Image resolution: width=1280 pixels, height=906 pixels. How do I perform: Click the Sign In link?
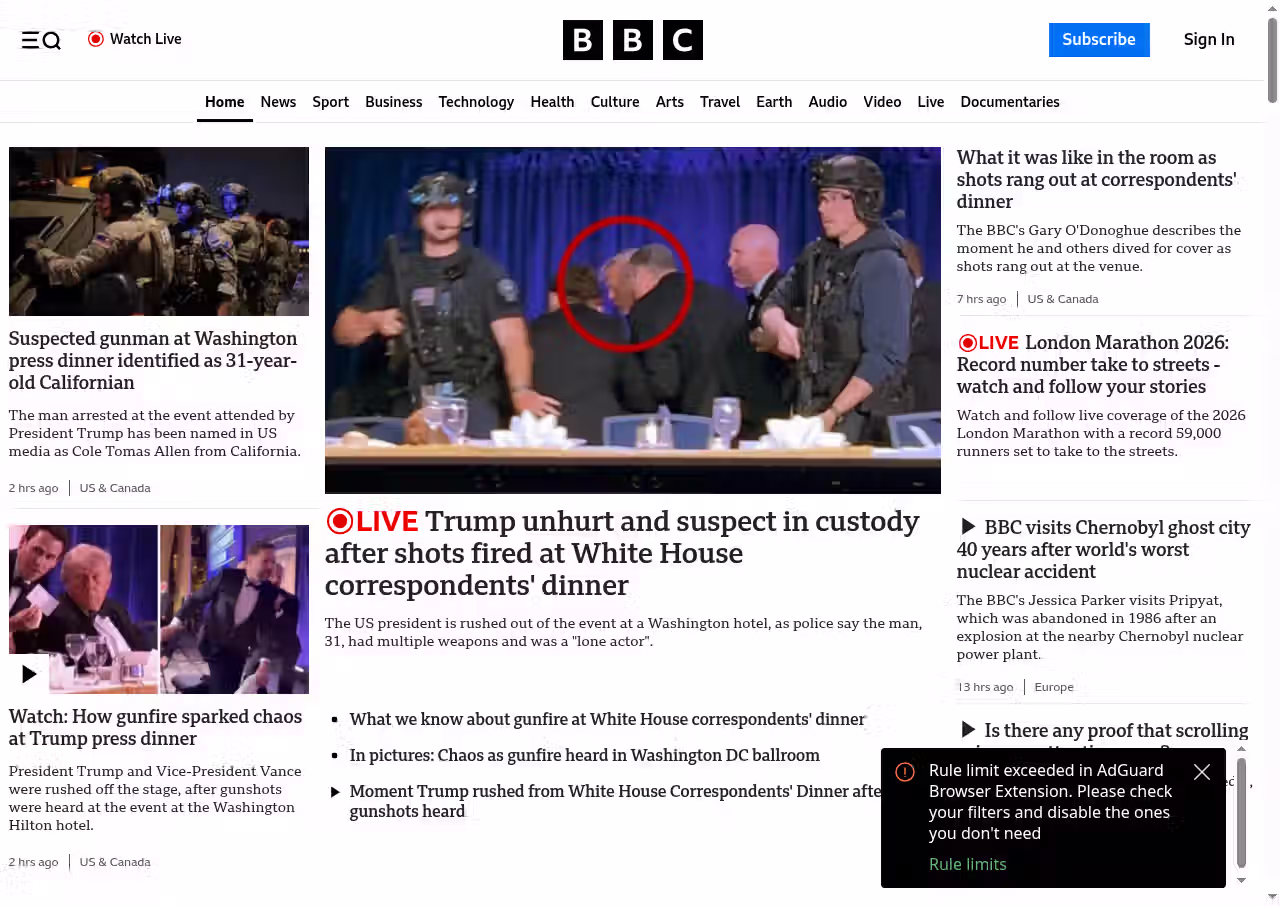(x=1208, y=40)
